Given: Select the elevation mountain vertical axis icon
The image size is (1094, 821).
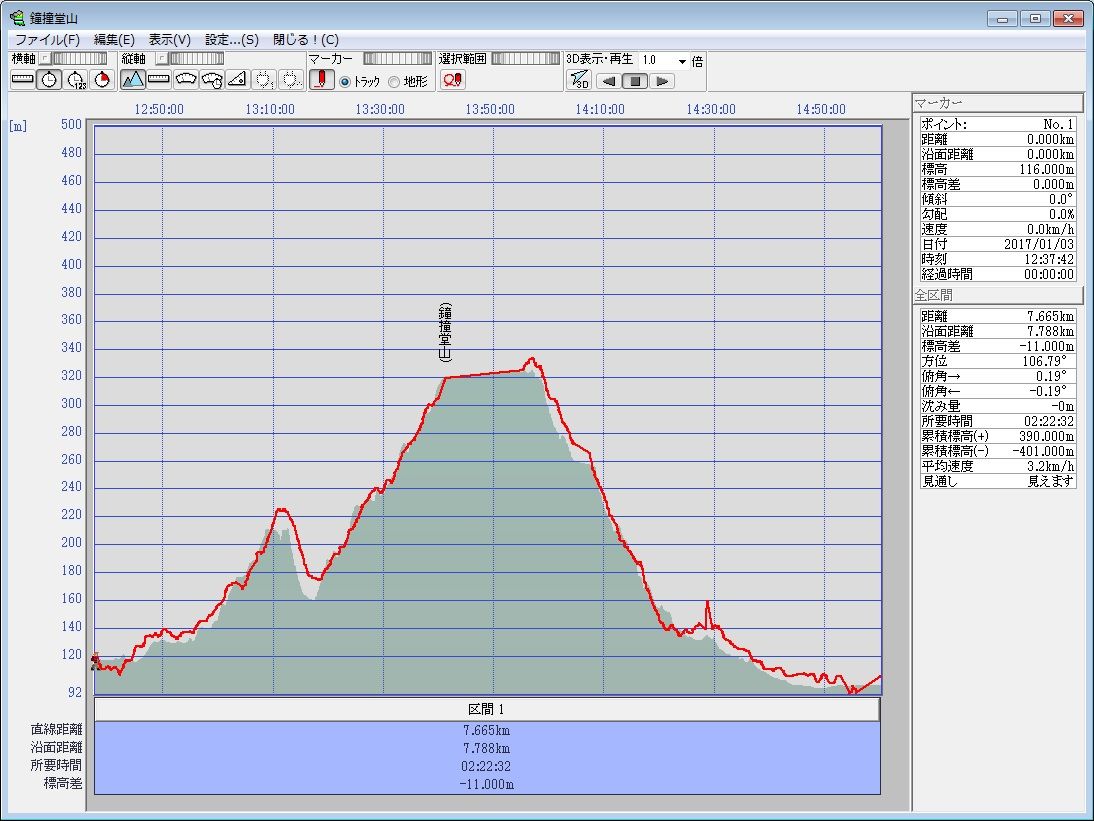Looking at the screenshot, I should 133,80.
